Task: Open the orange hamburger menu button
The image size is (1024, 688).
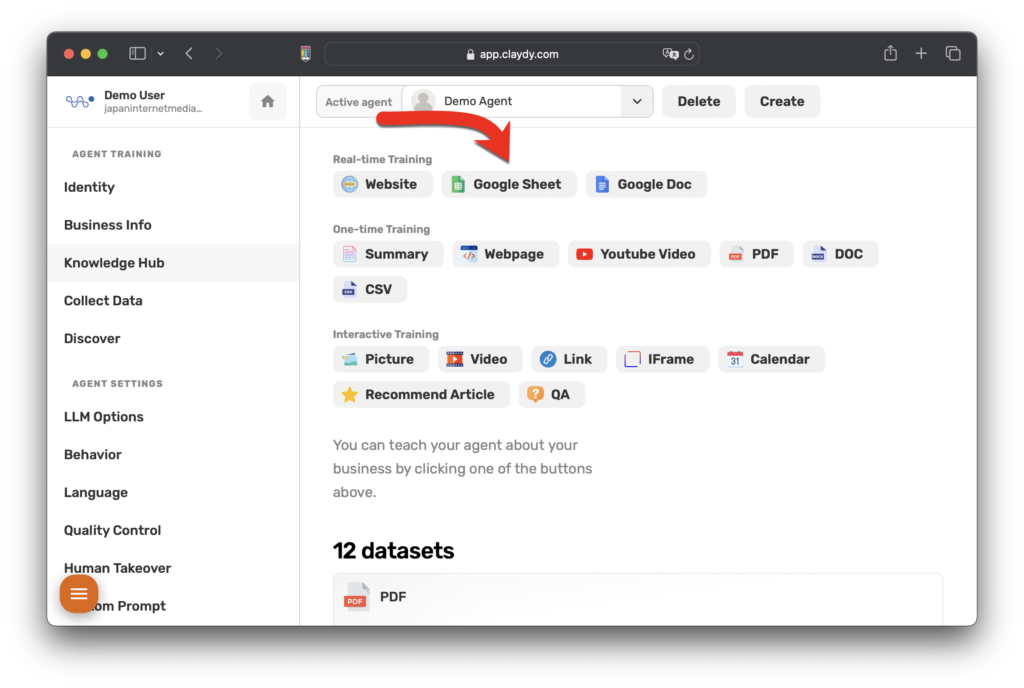Action: point(79,594)
